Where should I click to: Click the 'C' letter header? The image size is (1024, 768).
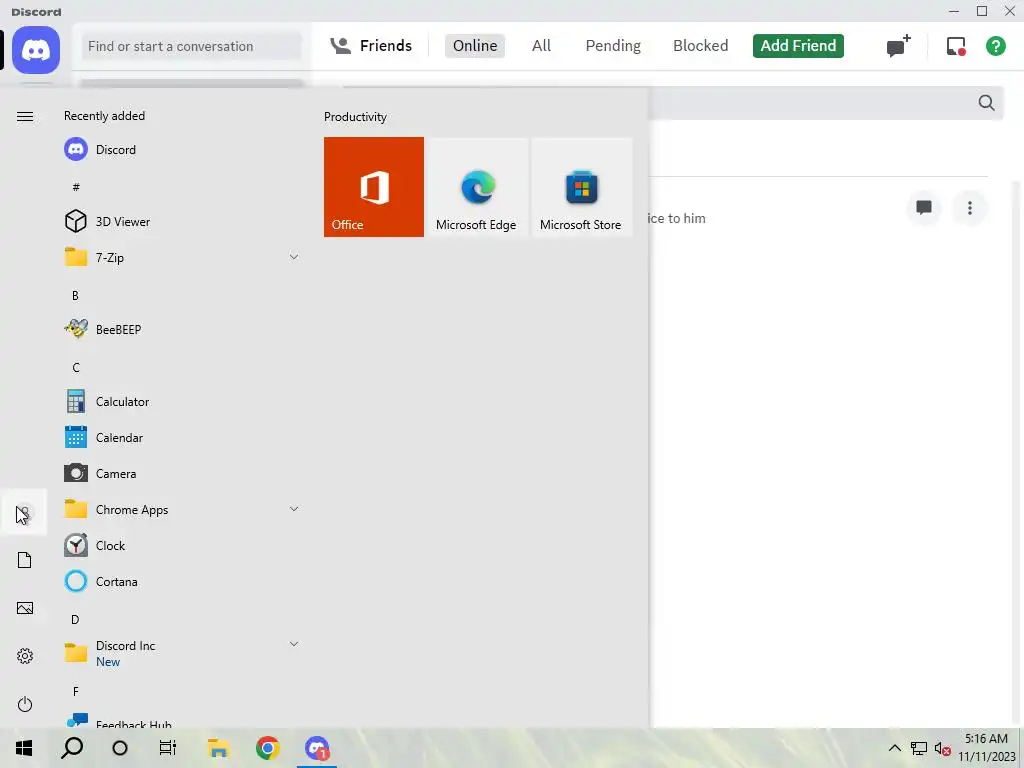point(76,368)
